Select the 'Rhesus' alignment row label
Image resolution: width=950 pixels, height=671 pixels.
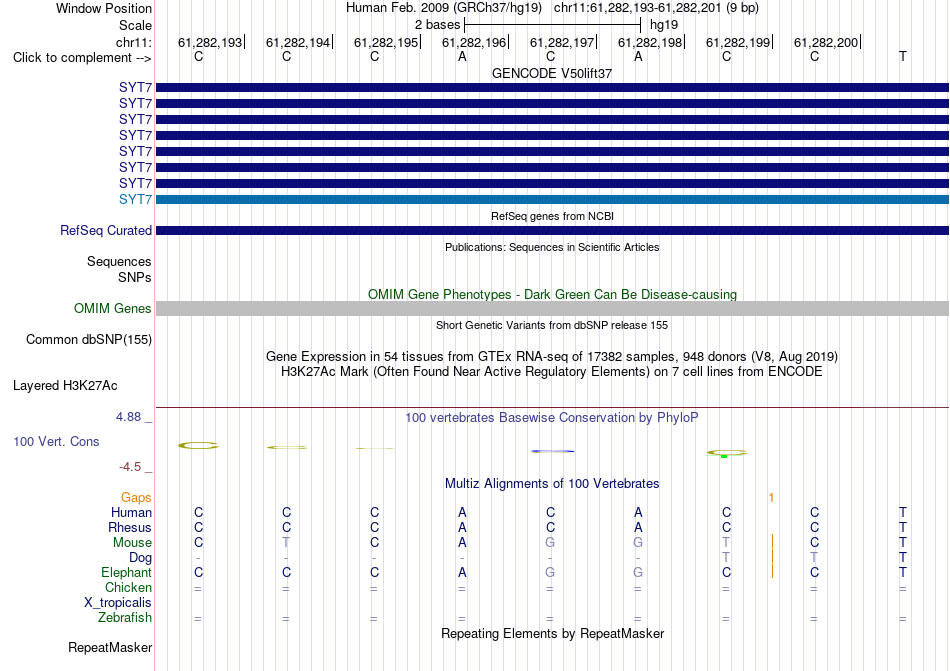(x=130, y=527)
